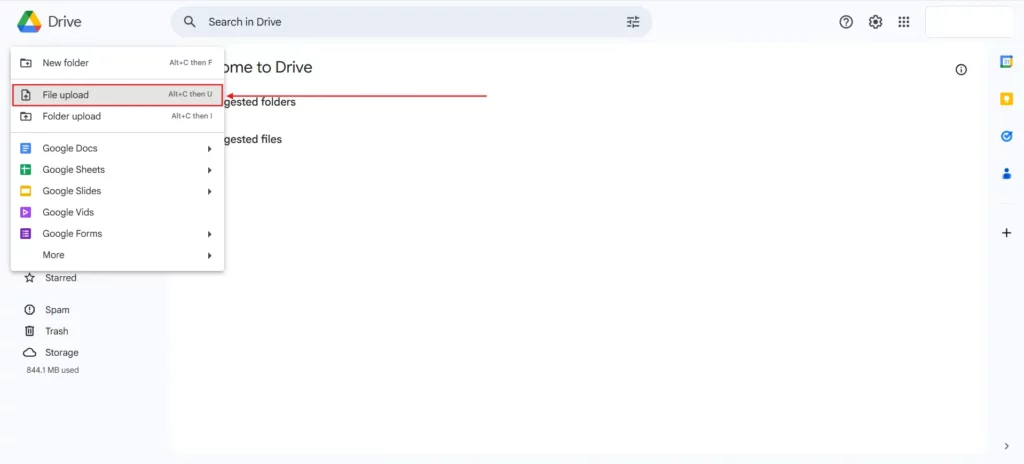The image size is (1024, 464).
Task: Open the search filter options icon
Action: 632,22
